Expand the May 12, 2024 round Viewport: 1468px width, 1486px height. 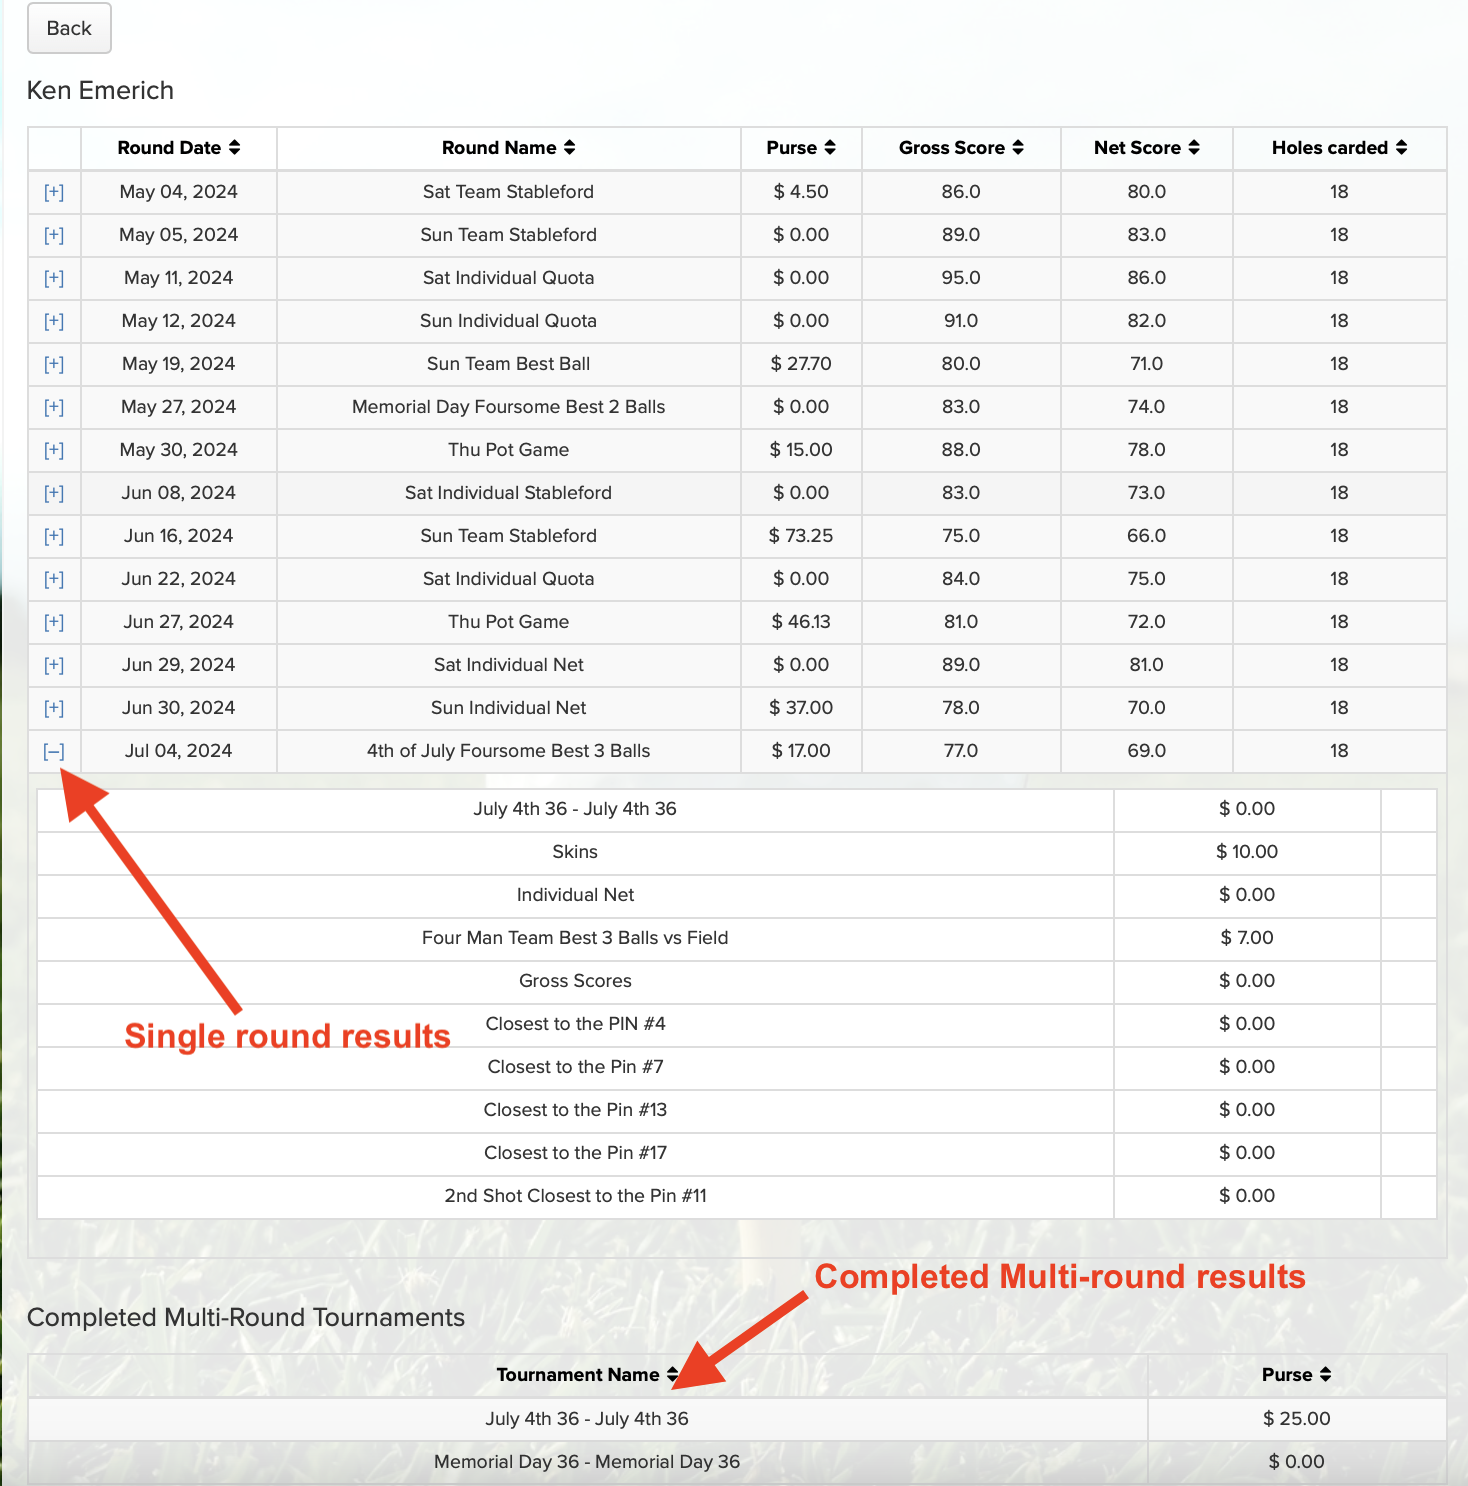pyautogui.click(x=54, y=321)
